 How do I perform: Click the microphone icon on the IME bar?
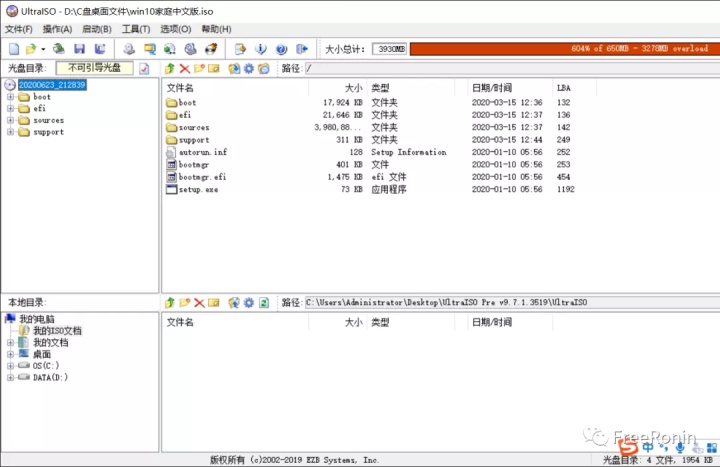[x=680, y=447]
